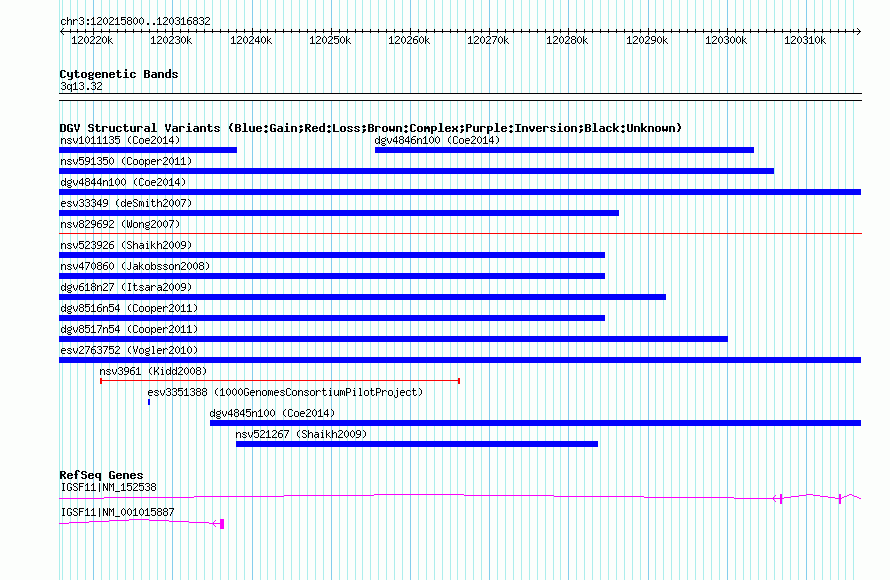This screenshot has height=580, width=890.
Task: Click the blue bar under nsv521267
Action: 417,444
